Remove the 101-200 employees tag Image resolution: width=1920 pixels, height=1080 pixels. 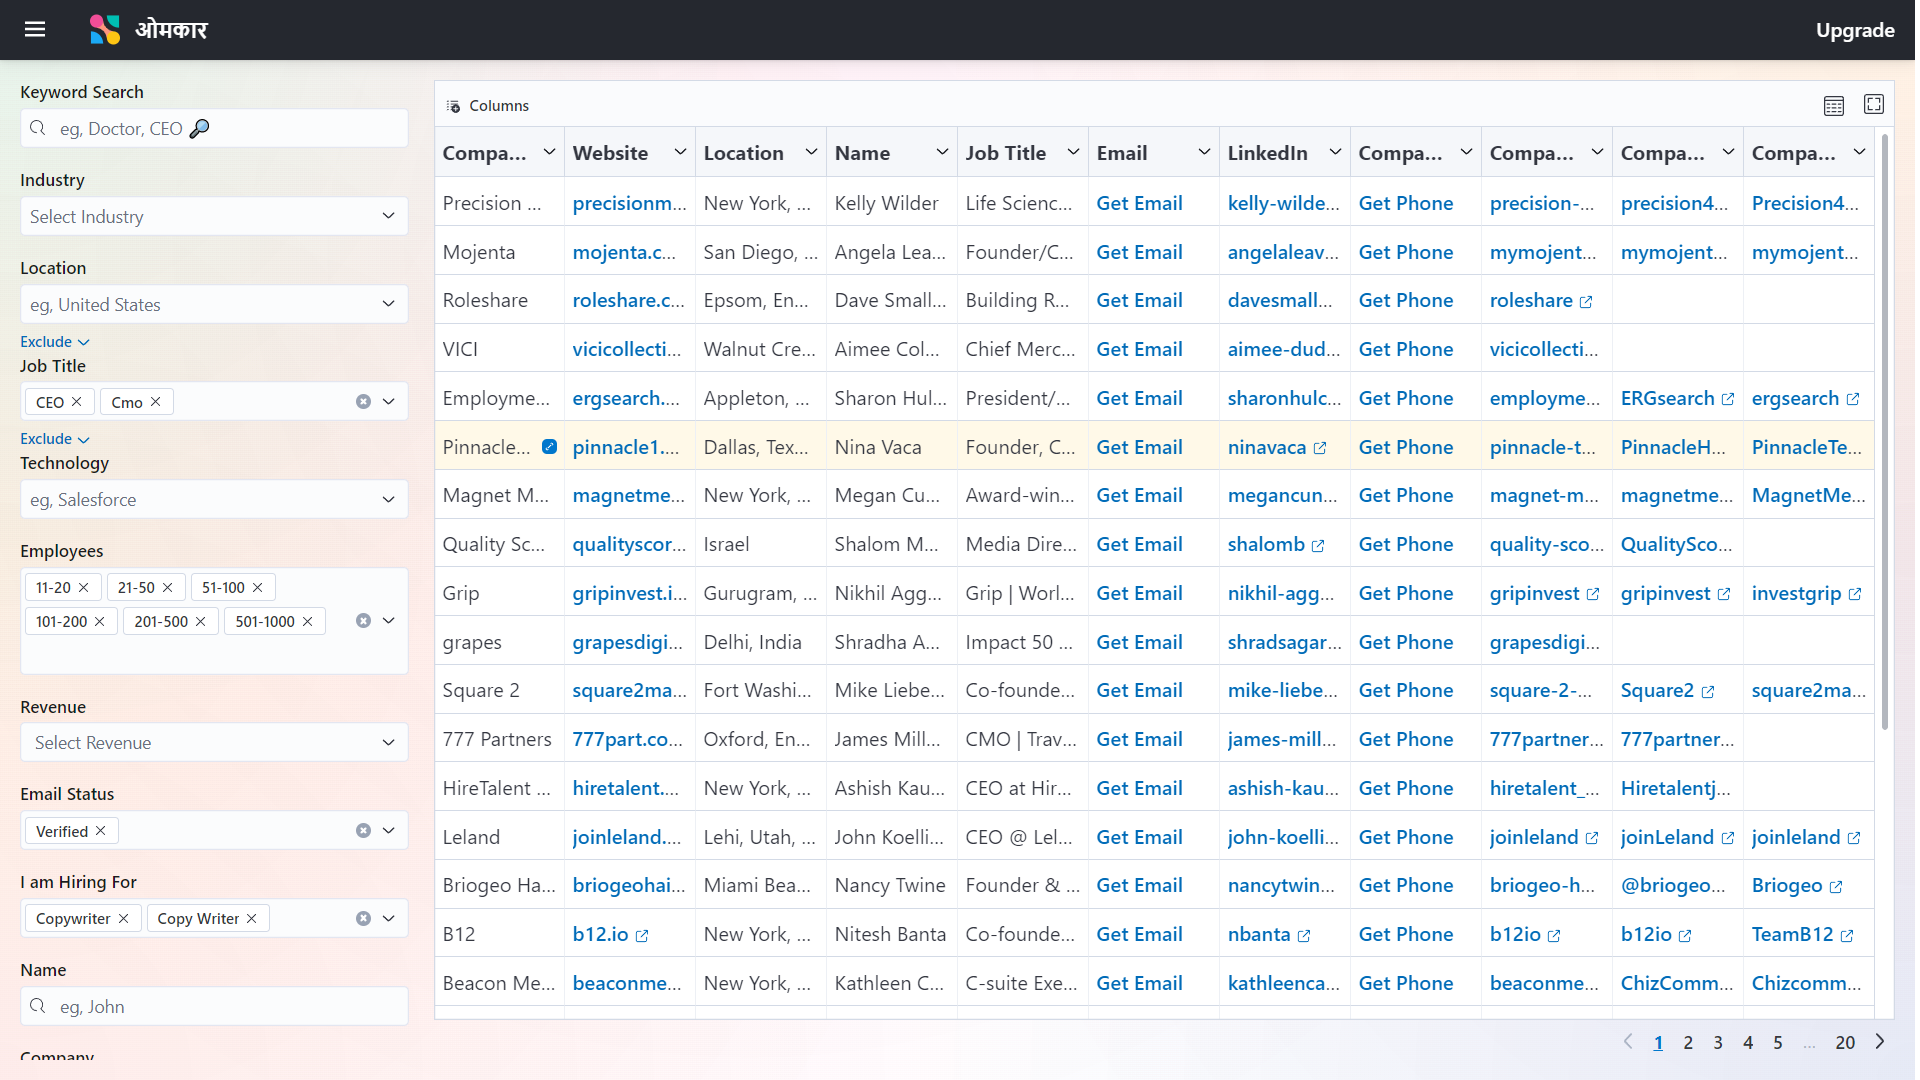coord(100,621)
